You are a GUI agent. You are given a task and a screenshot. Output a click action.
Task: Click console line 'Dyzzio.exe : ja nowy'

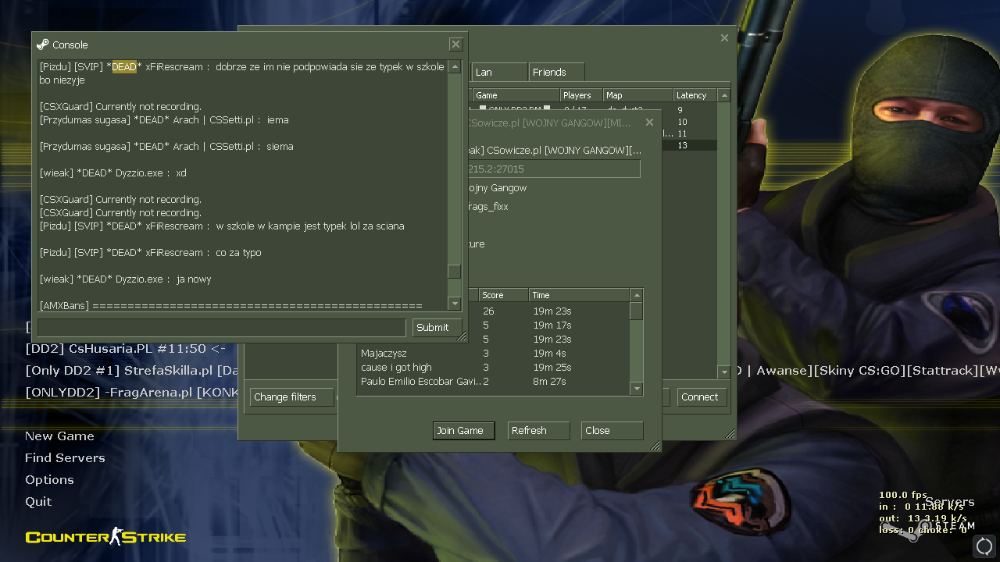[125, 279]
